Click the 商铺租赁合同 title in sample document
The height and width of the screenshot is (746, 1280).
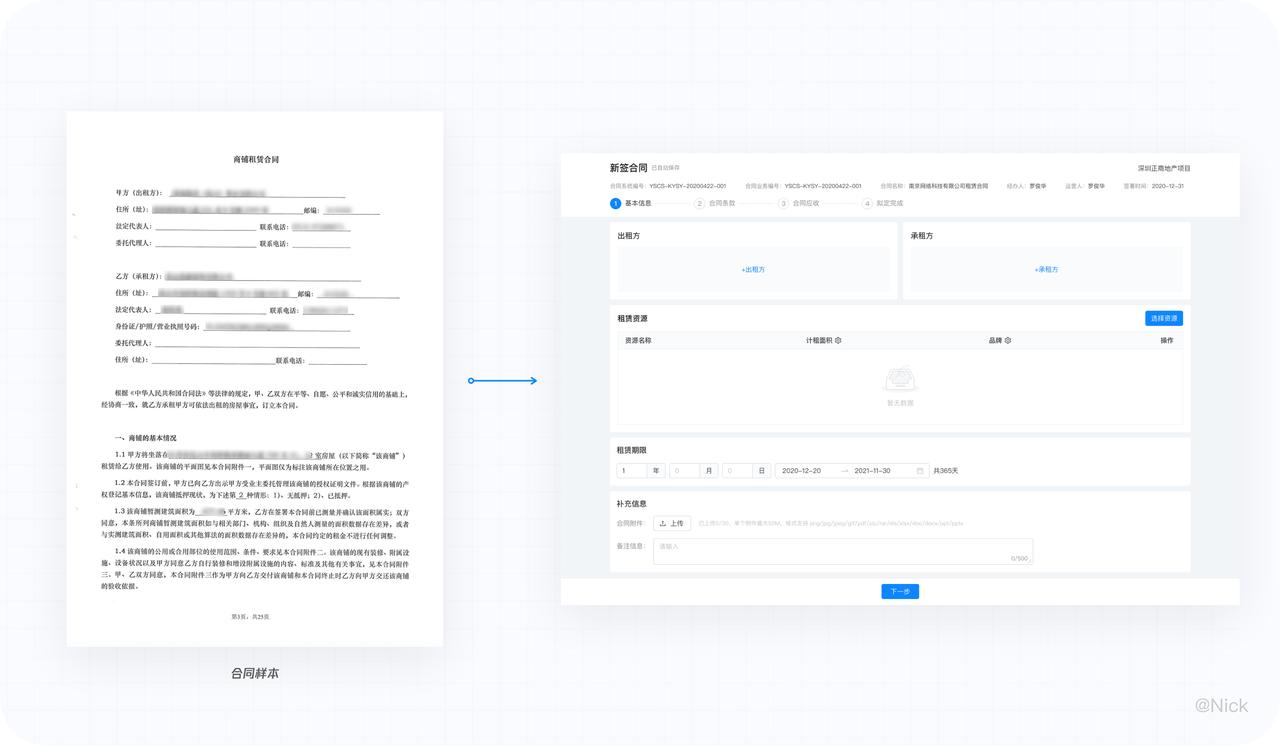pos(256,159)
